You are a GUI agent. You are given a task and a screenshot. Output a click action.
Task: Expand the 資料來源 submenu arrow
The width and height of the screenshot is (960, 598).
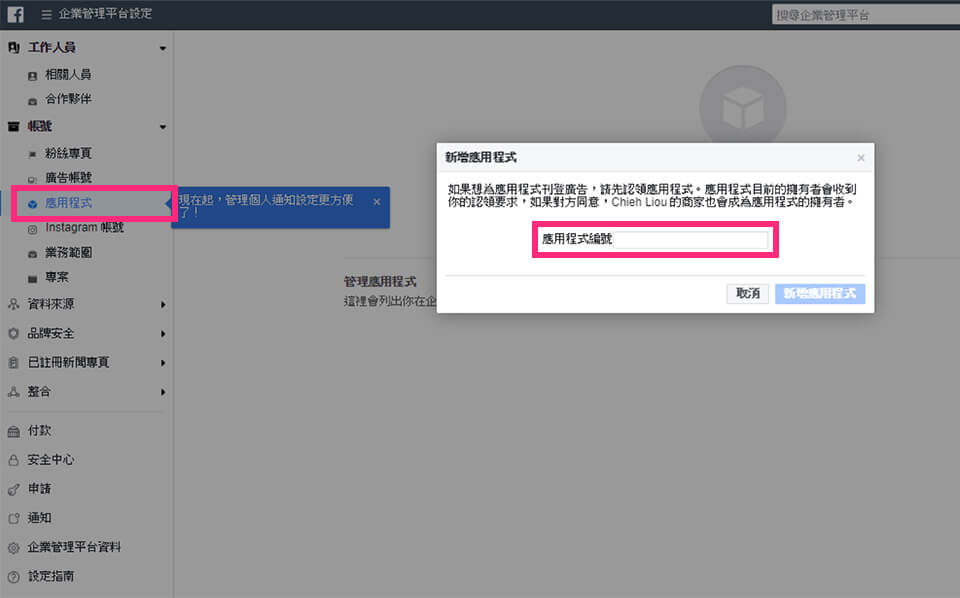click(x=162, y=304)
